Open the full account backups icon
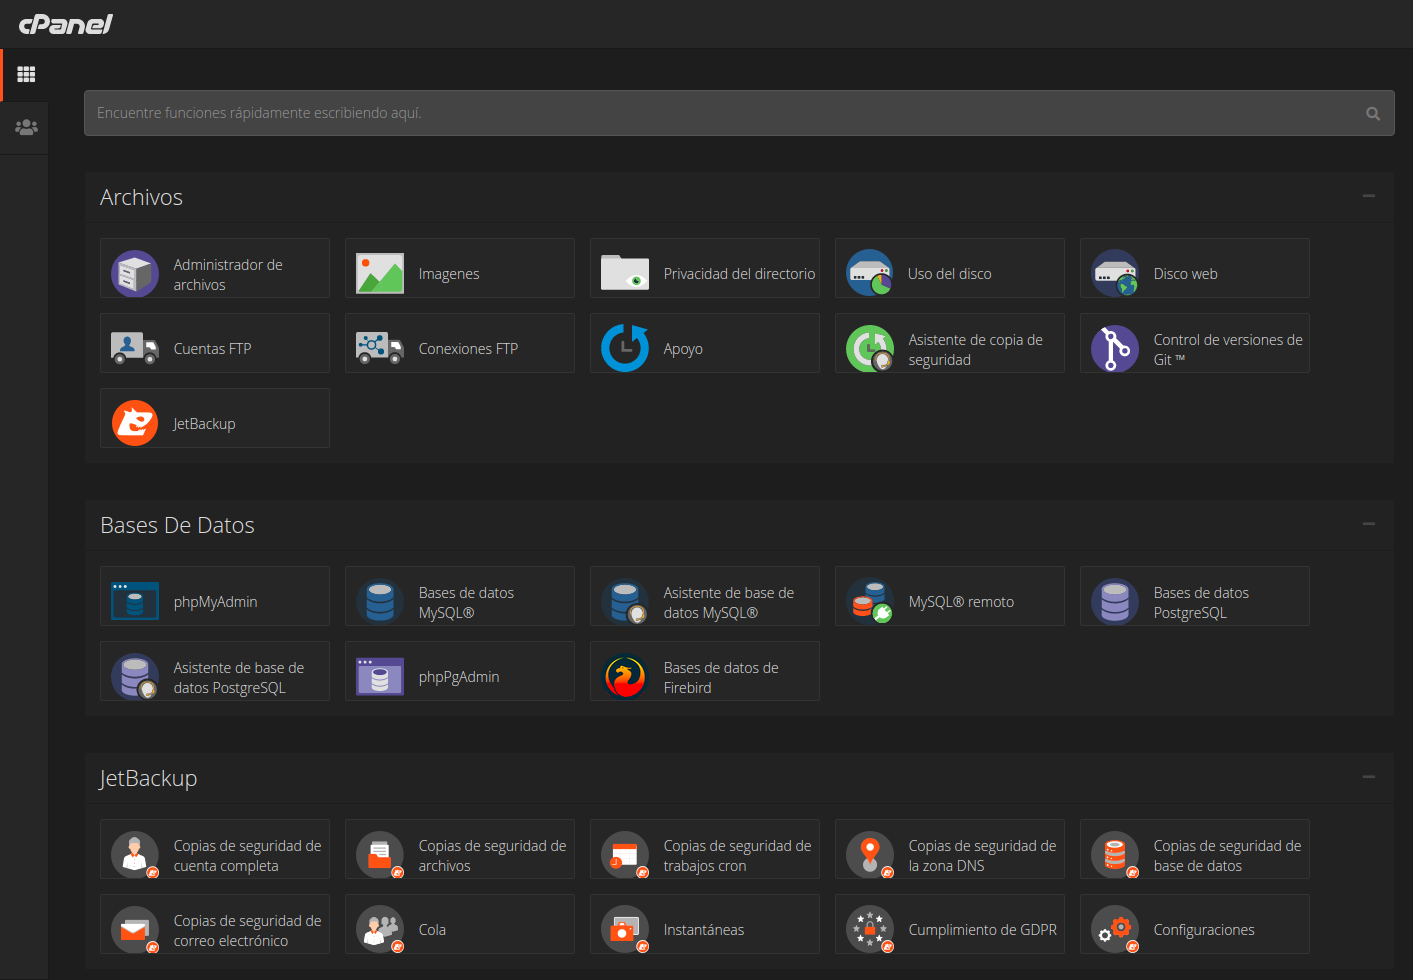 pos(135,855)
